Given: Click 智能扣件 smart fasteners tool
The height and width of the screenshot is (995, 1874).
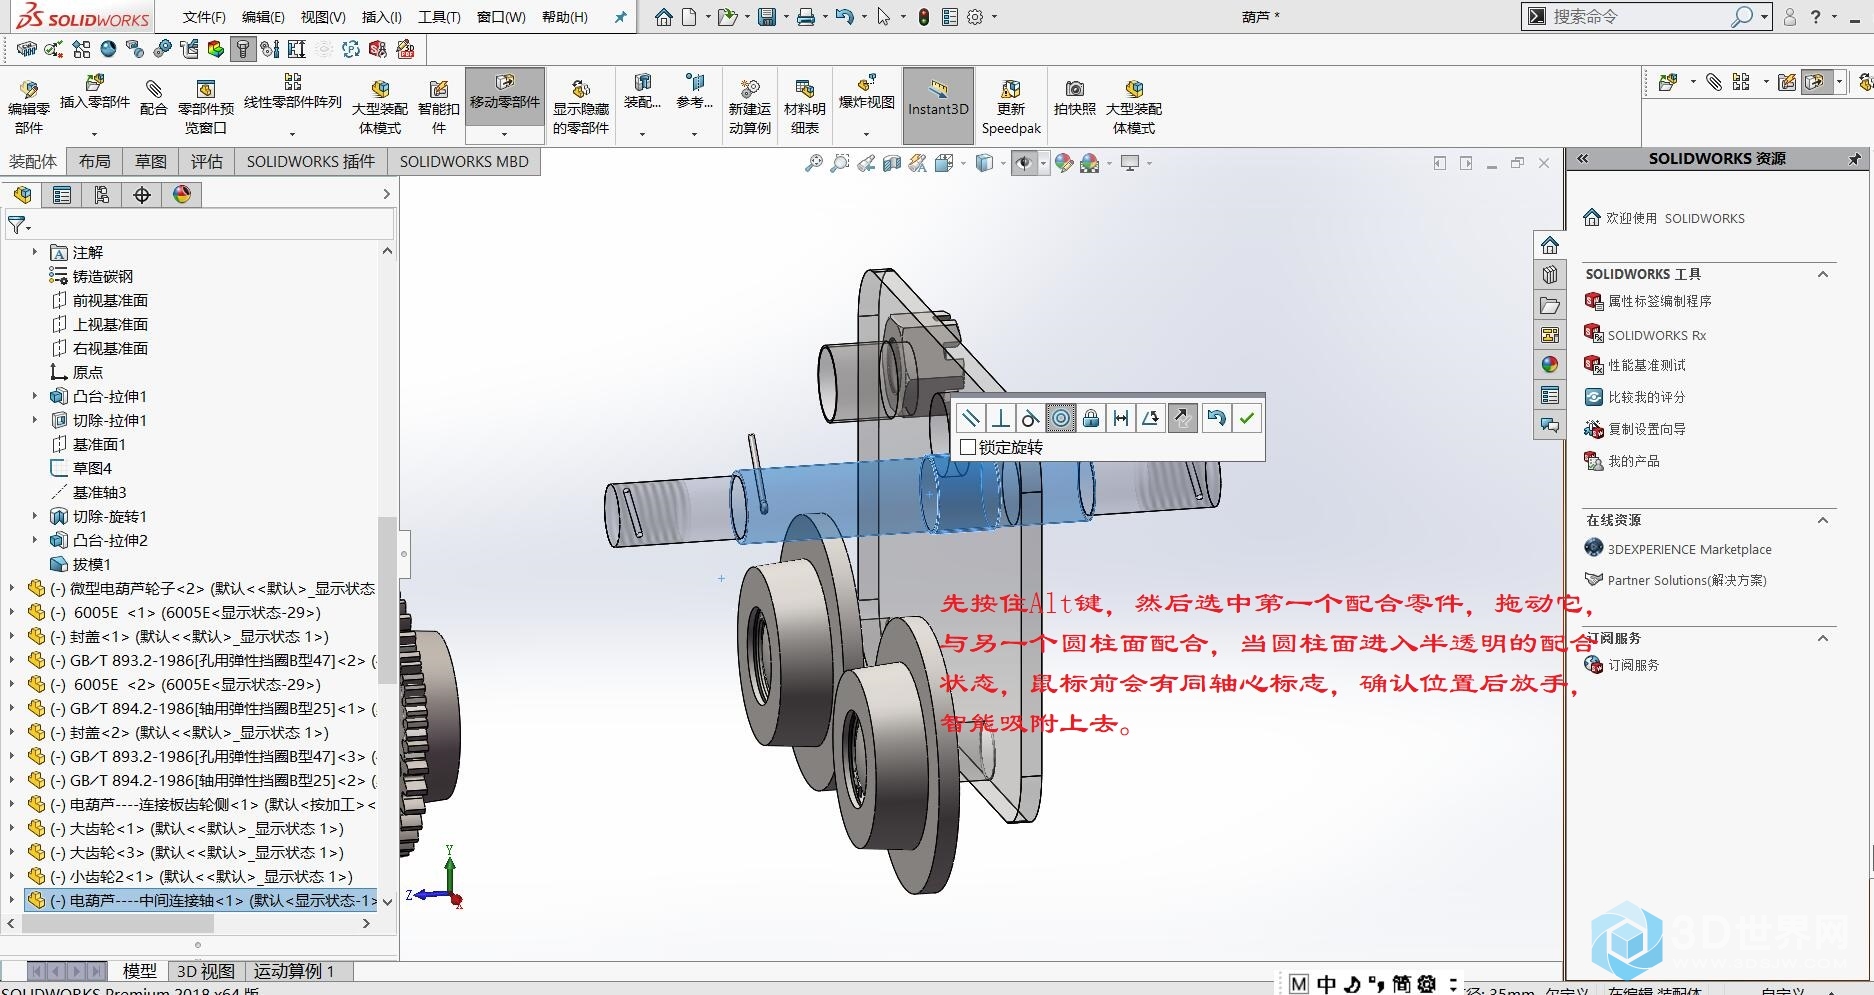Looking at the screenshot, I should 439,107.
